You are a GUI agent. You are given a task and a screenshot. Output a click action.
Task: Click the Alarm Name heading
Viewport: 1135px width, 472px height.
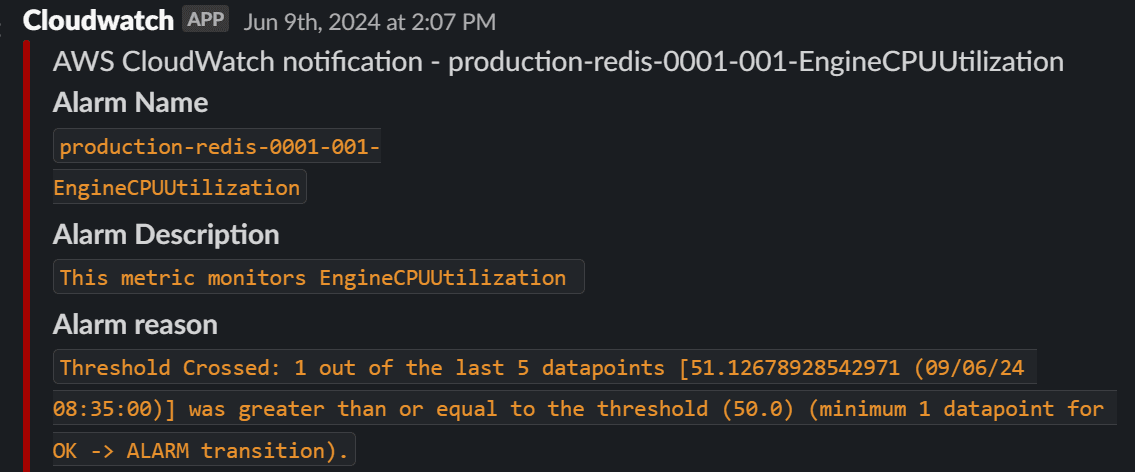click(130, 103)
